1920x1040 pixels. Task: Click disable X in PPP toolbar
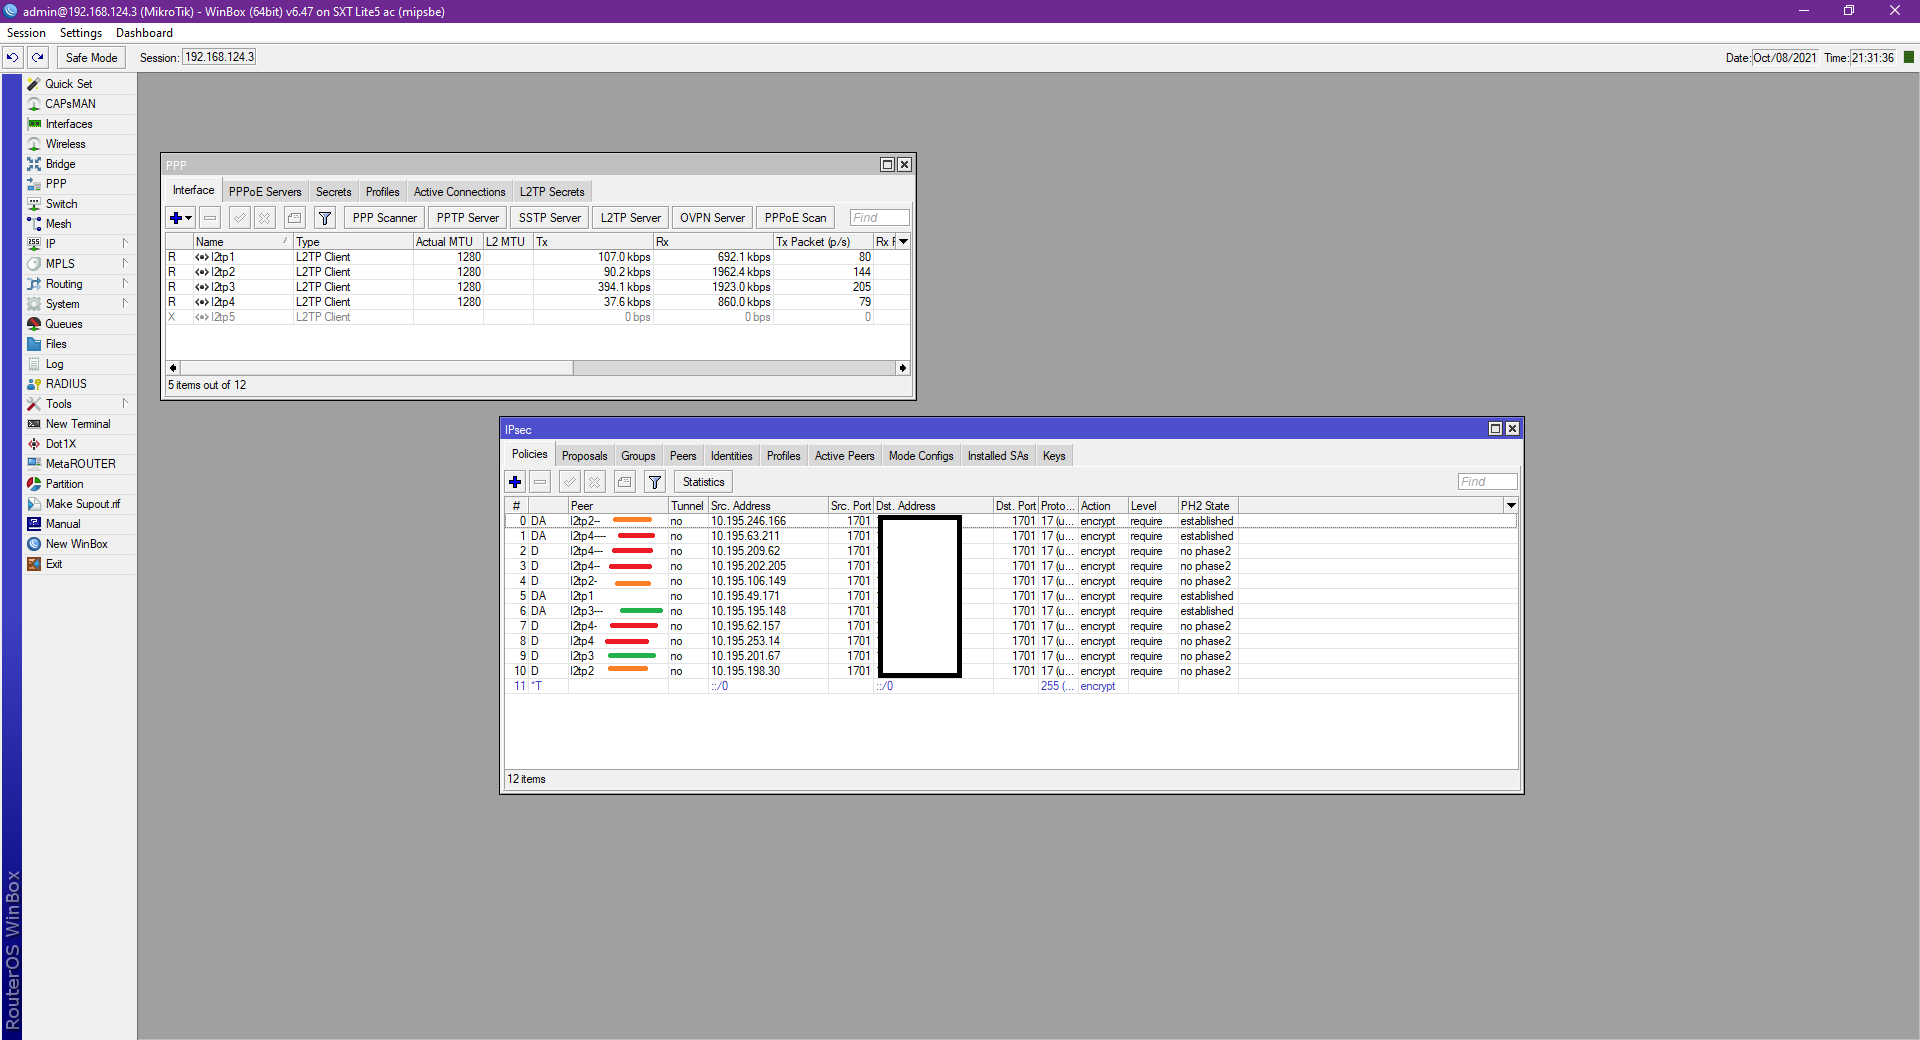264,218
